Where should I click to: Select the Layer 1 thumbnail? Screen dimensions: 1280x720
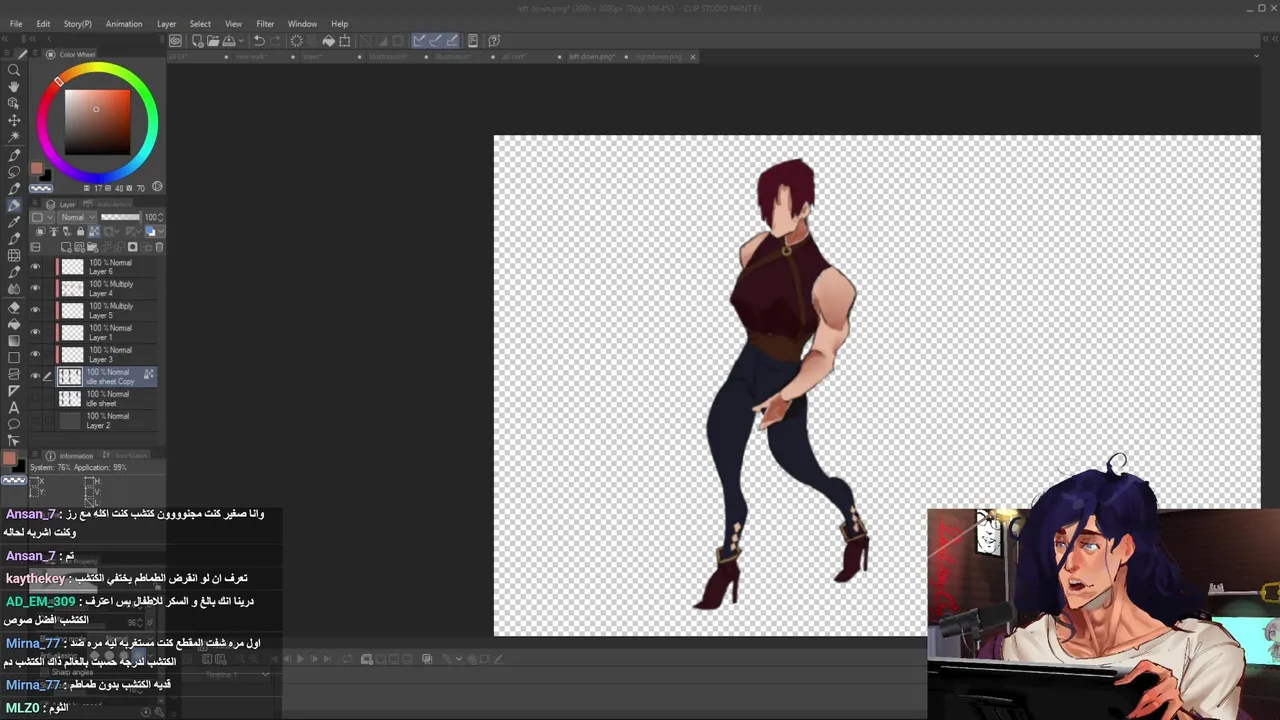[x=72, y=332]
